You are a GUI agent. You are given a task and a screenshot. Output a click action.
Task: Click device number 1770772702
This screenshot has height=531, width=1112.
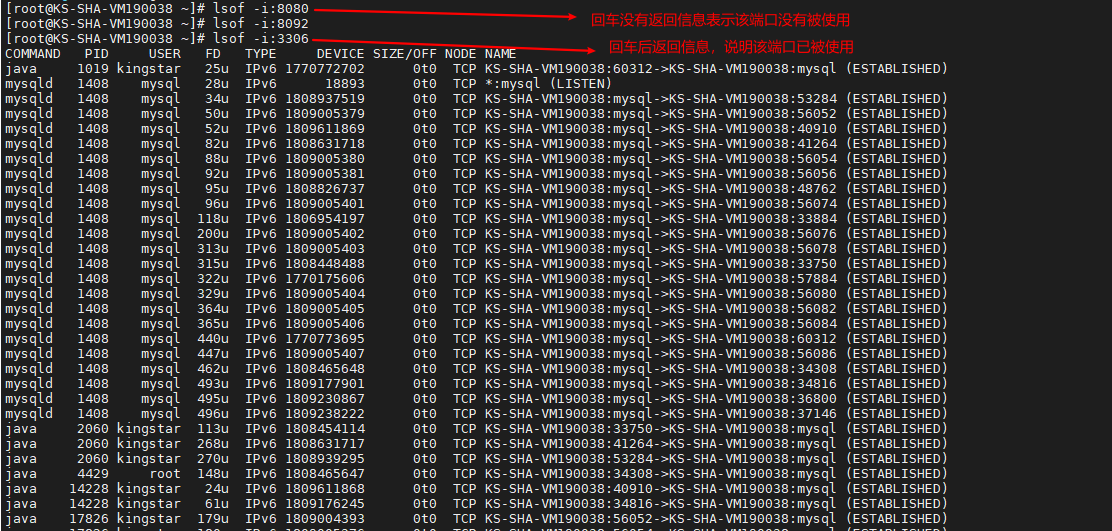click(x=325, y=69)
